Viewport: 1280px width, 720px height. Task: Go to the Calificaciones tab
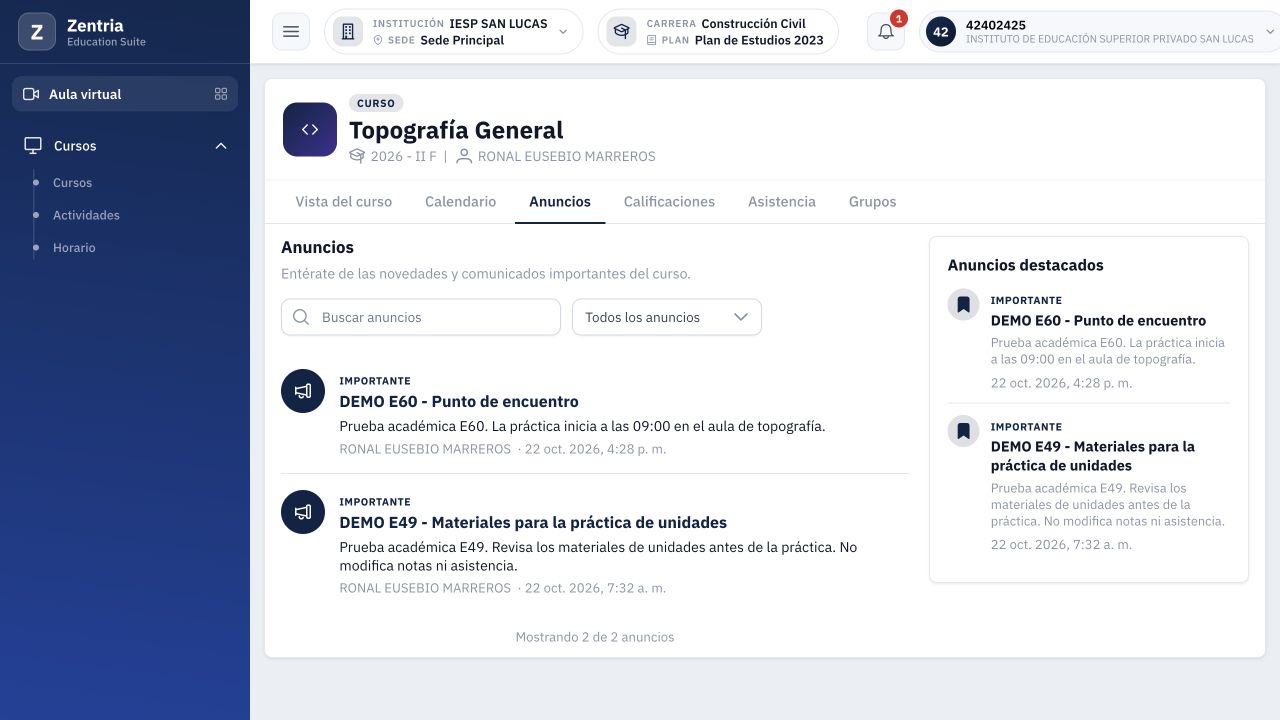pos(669,202)
